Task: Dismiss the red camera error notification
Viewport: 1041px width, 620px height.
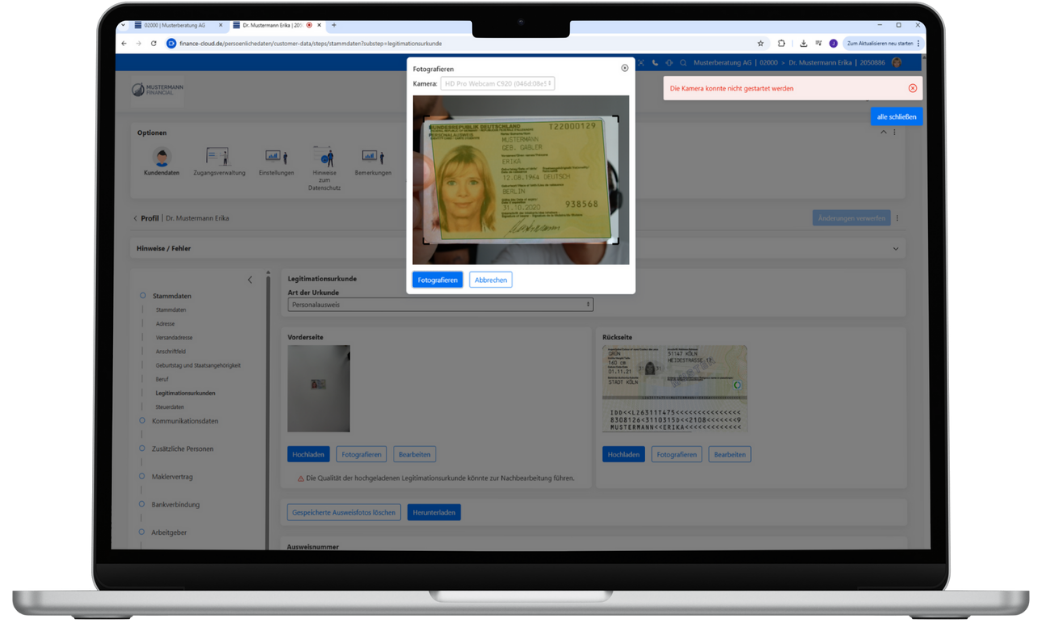Action: pyautogui.click(x=912, y=88)
